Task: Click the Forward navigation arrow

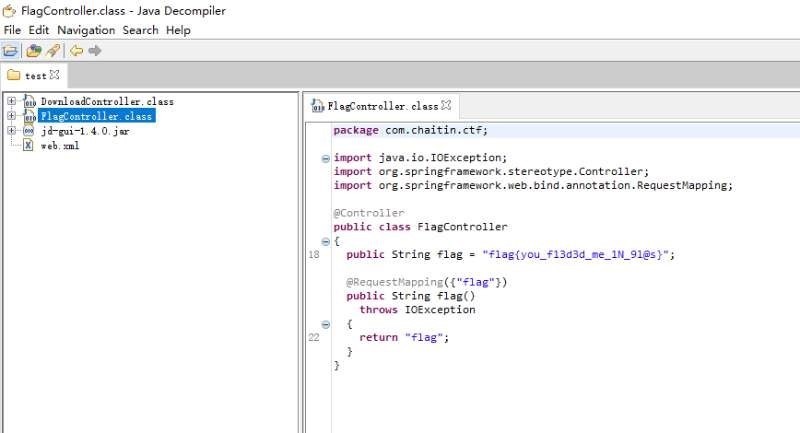Action: point(95,50)
